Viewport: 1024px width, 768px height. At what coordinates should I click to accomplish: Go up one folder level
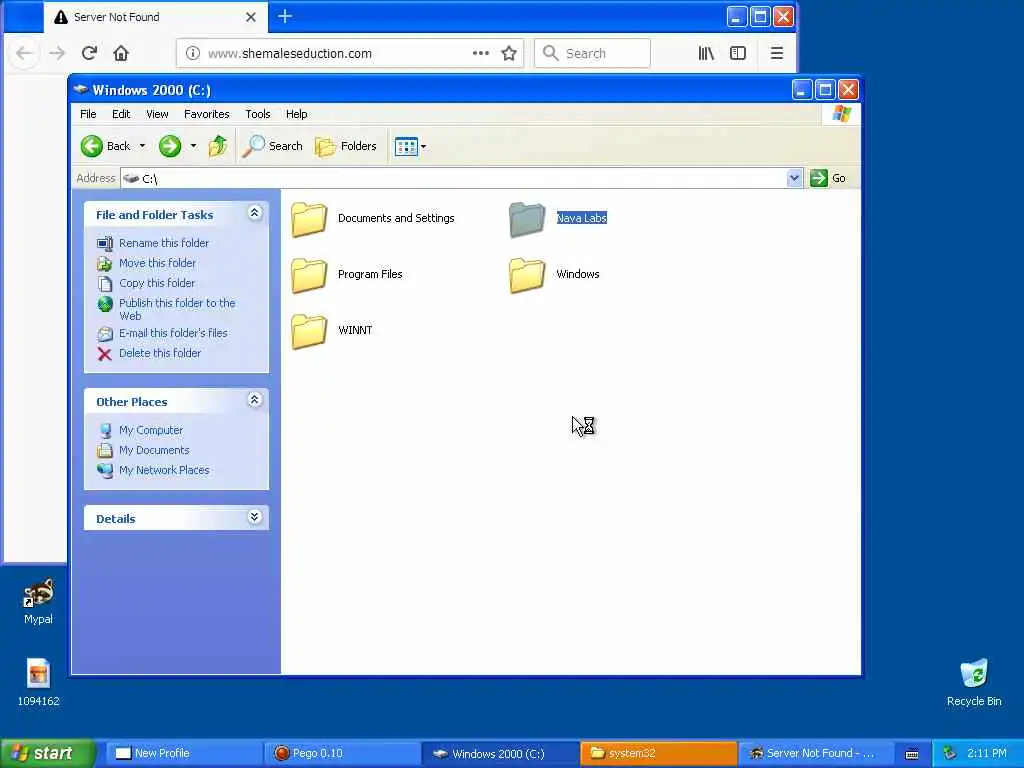(x=217, y=146)
